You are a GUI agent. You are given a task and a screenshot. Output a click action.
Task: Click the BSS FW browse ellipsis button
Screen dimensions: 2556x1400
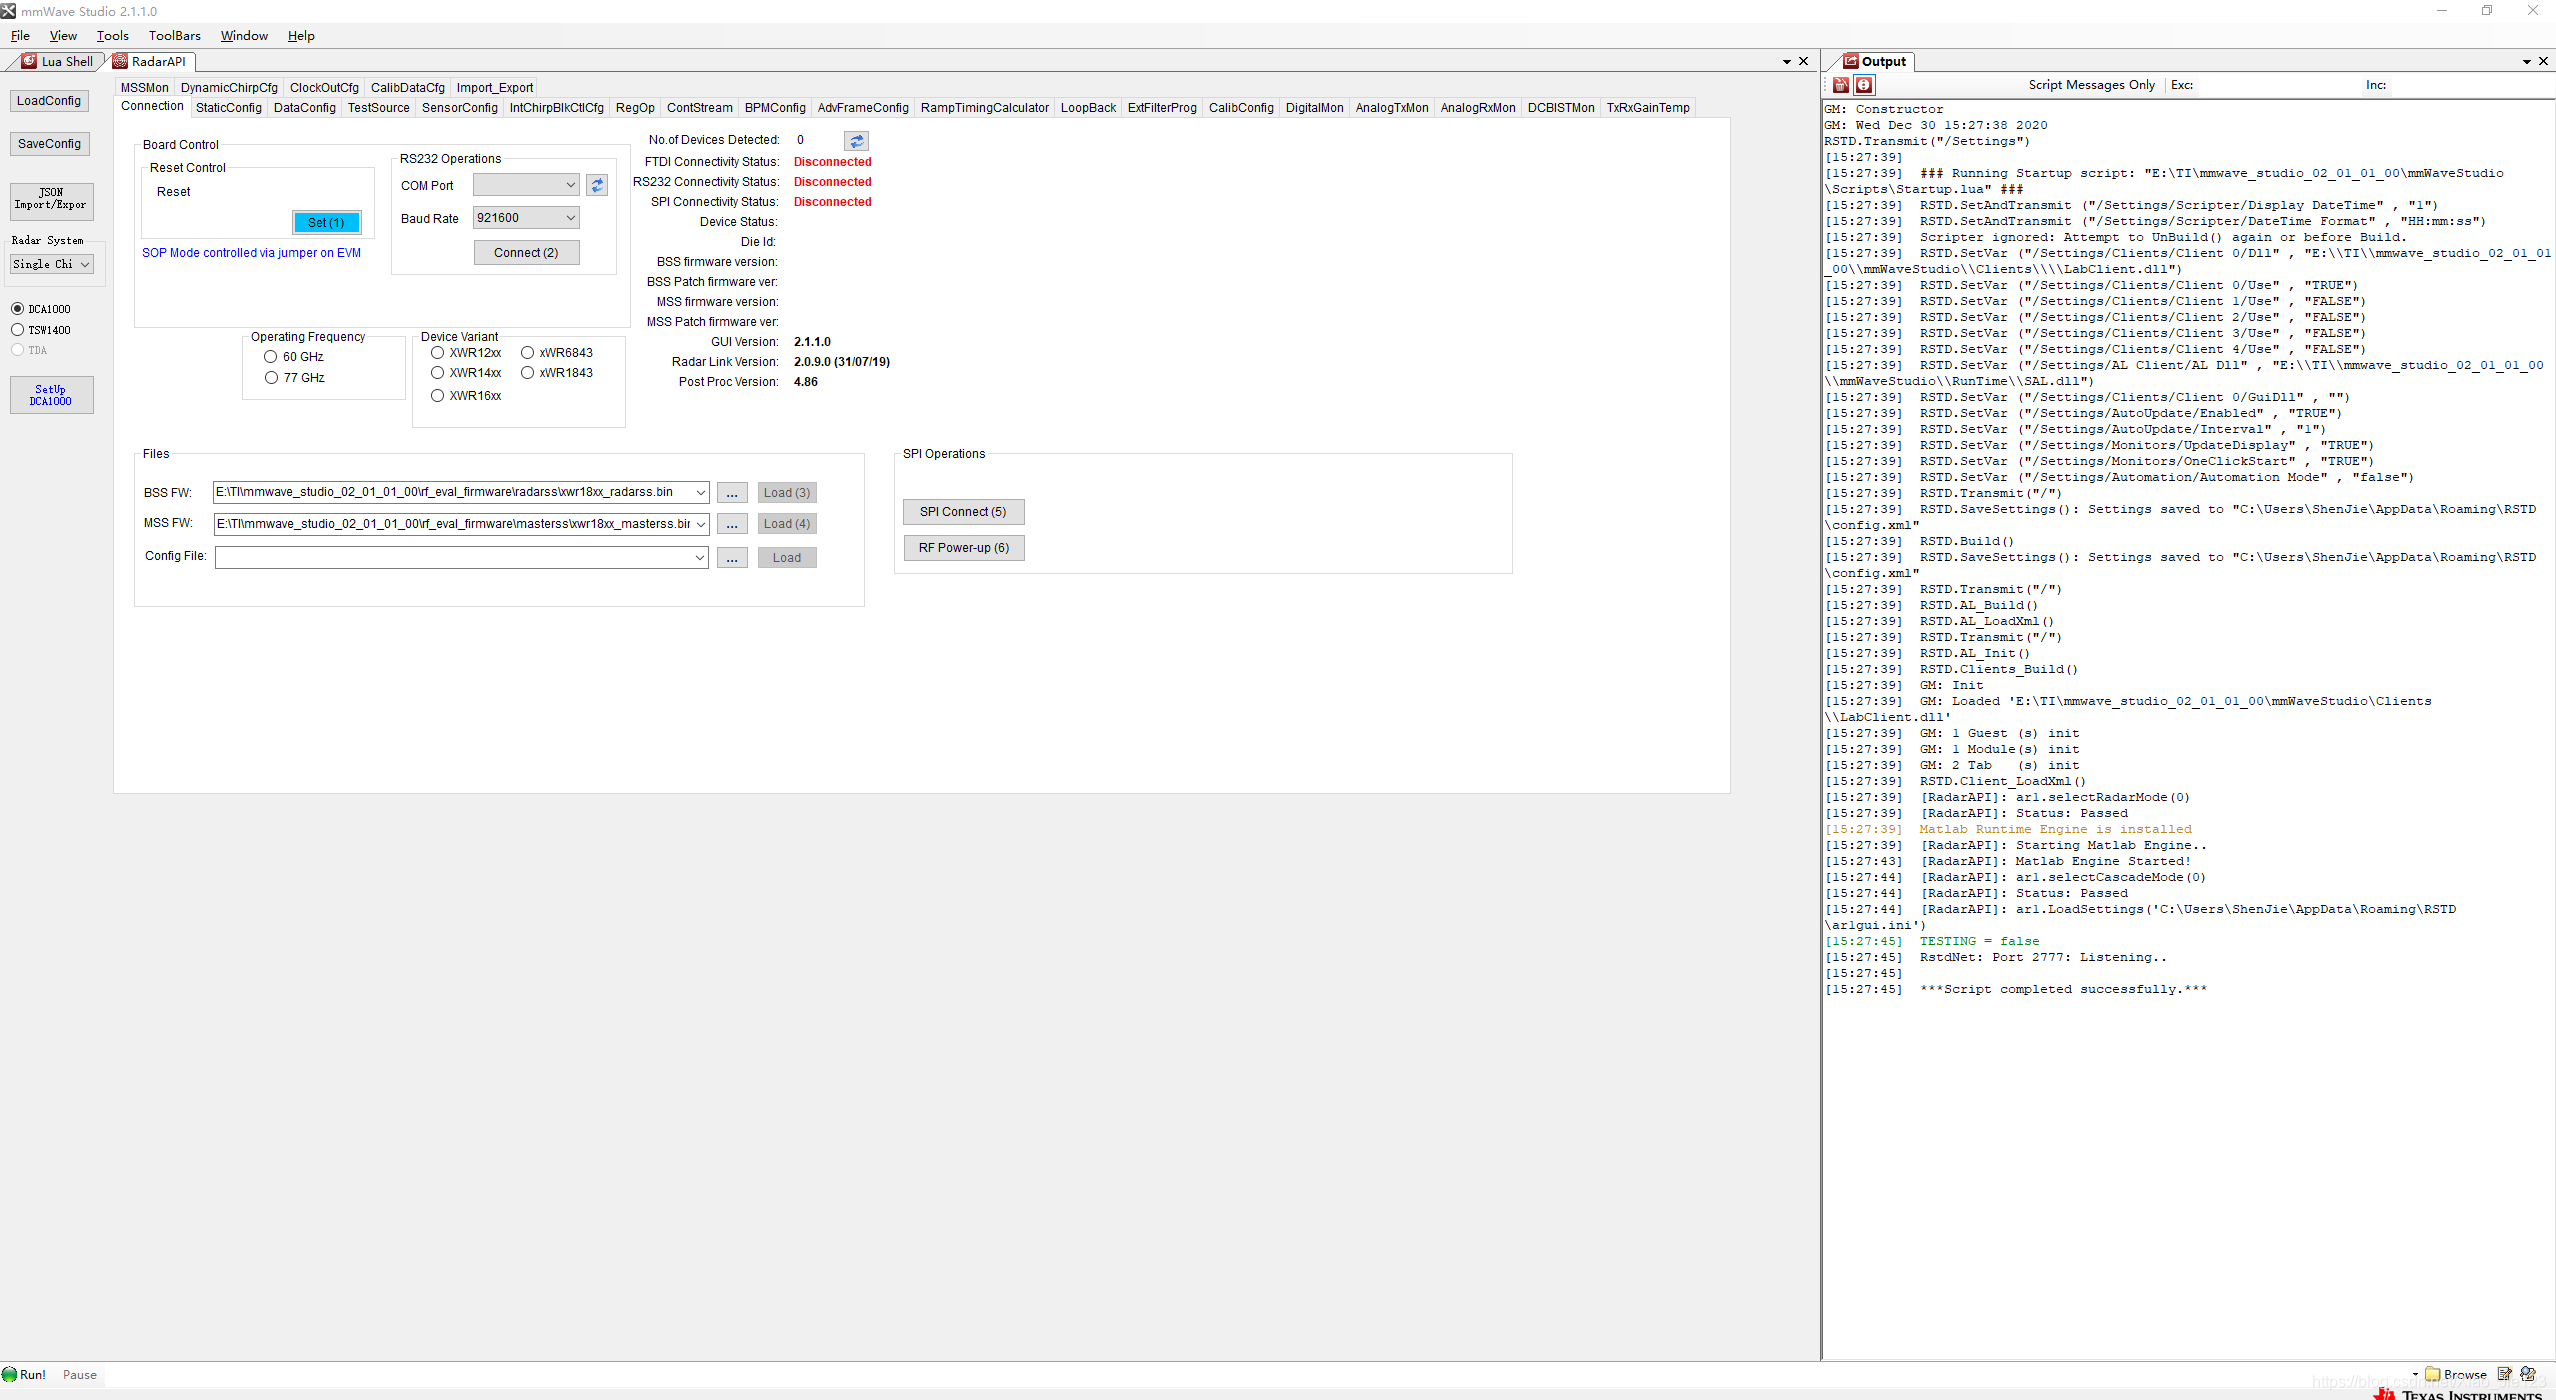pos(732,493)
